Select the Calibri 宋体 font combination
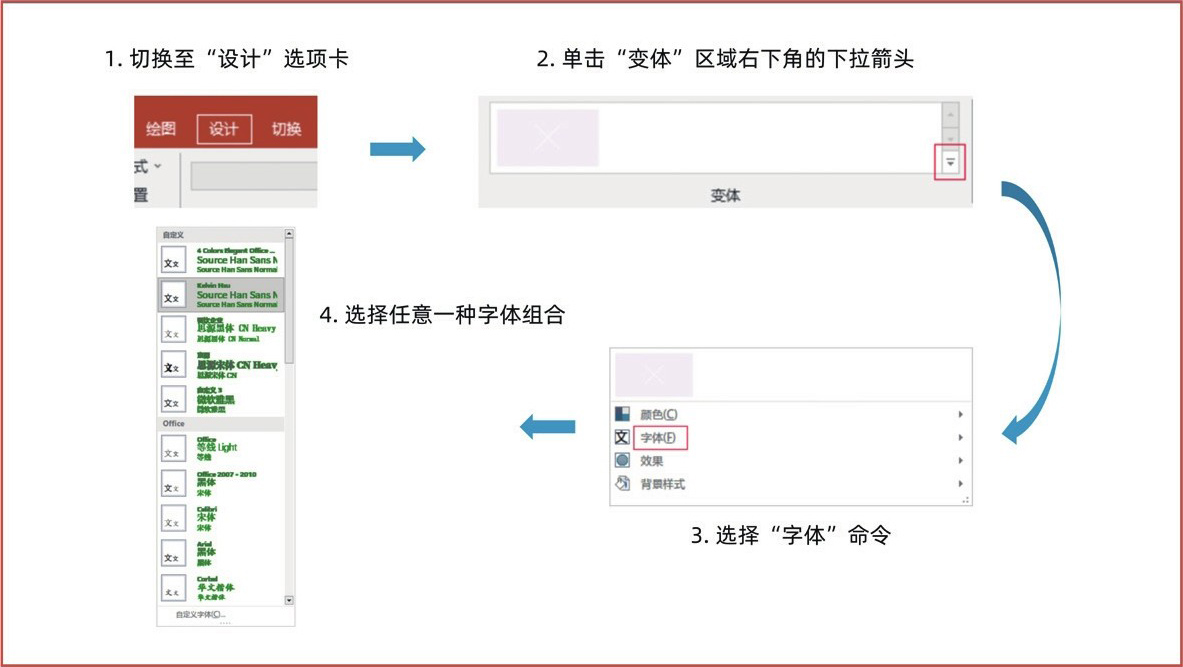This screenshot has width=1183, height=667. [x=221, y=518]
